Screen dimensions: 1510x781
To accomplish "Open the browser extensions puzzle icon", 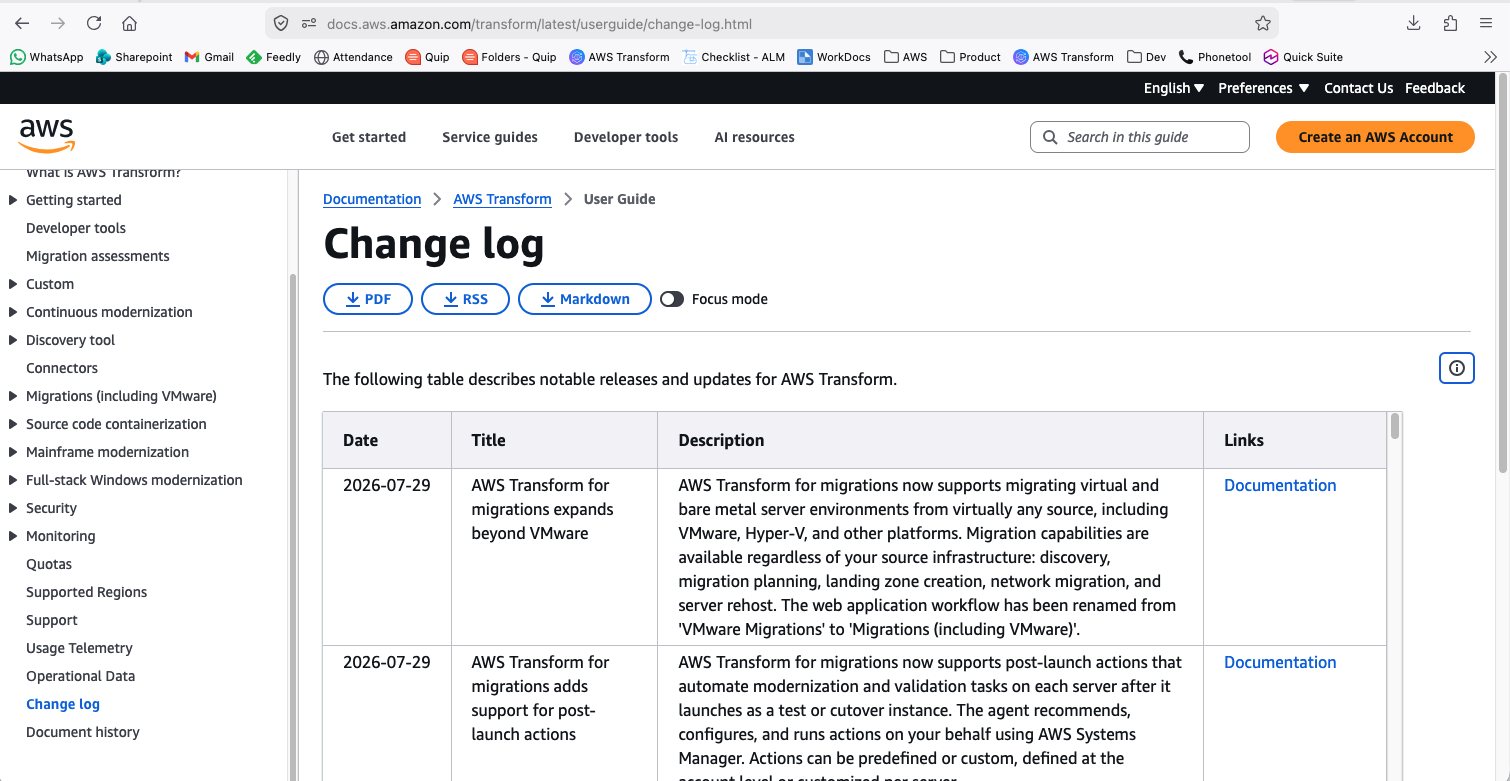I will tap(1450, 23).
